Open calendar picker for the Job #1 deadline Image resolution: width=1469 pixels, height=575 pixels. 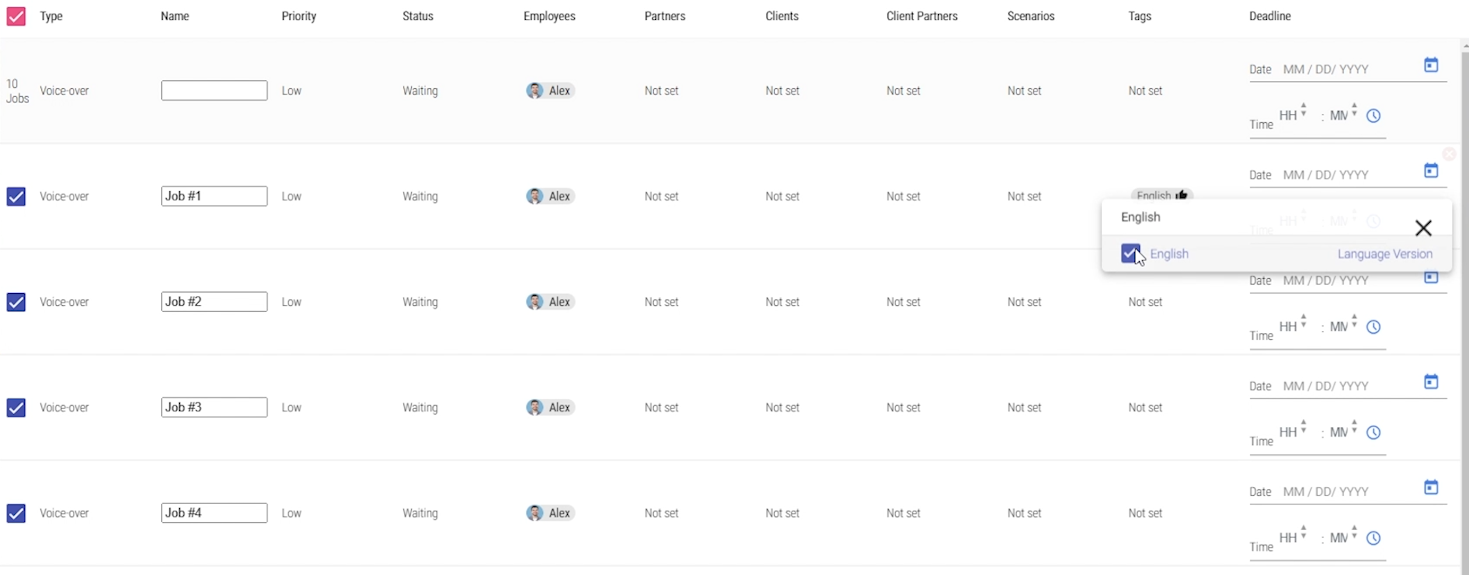pos(1431,171)
